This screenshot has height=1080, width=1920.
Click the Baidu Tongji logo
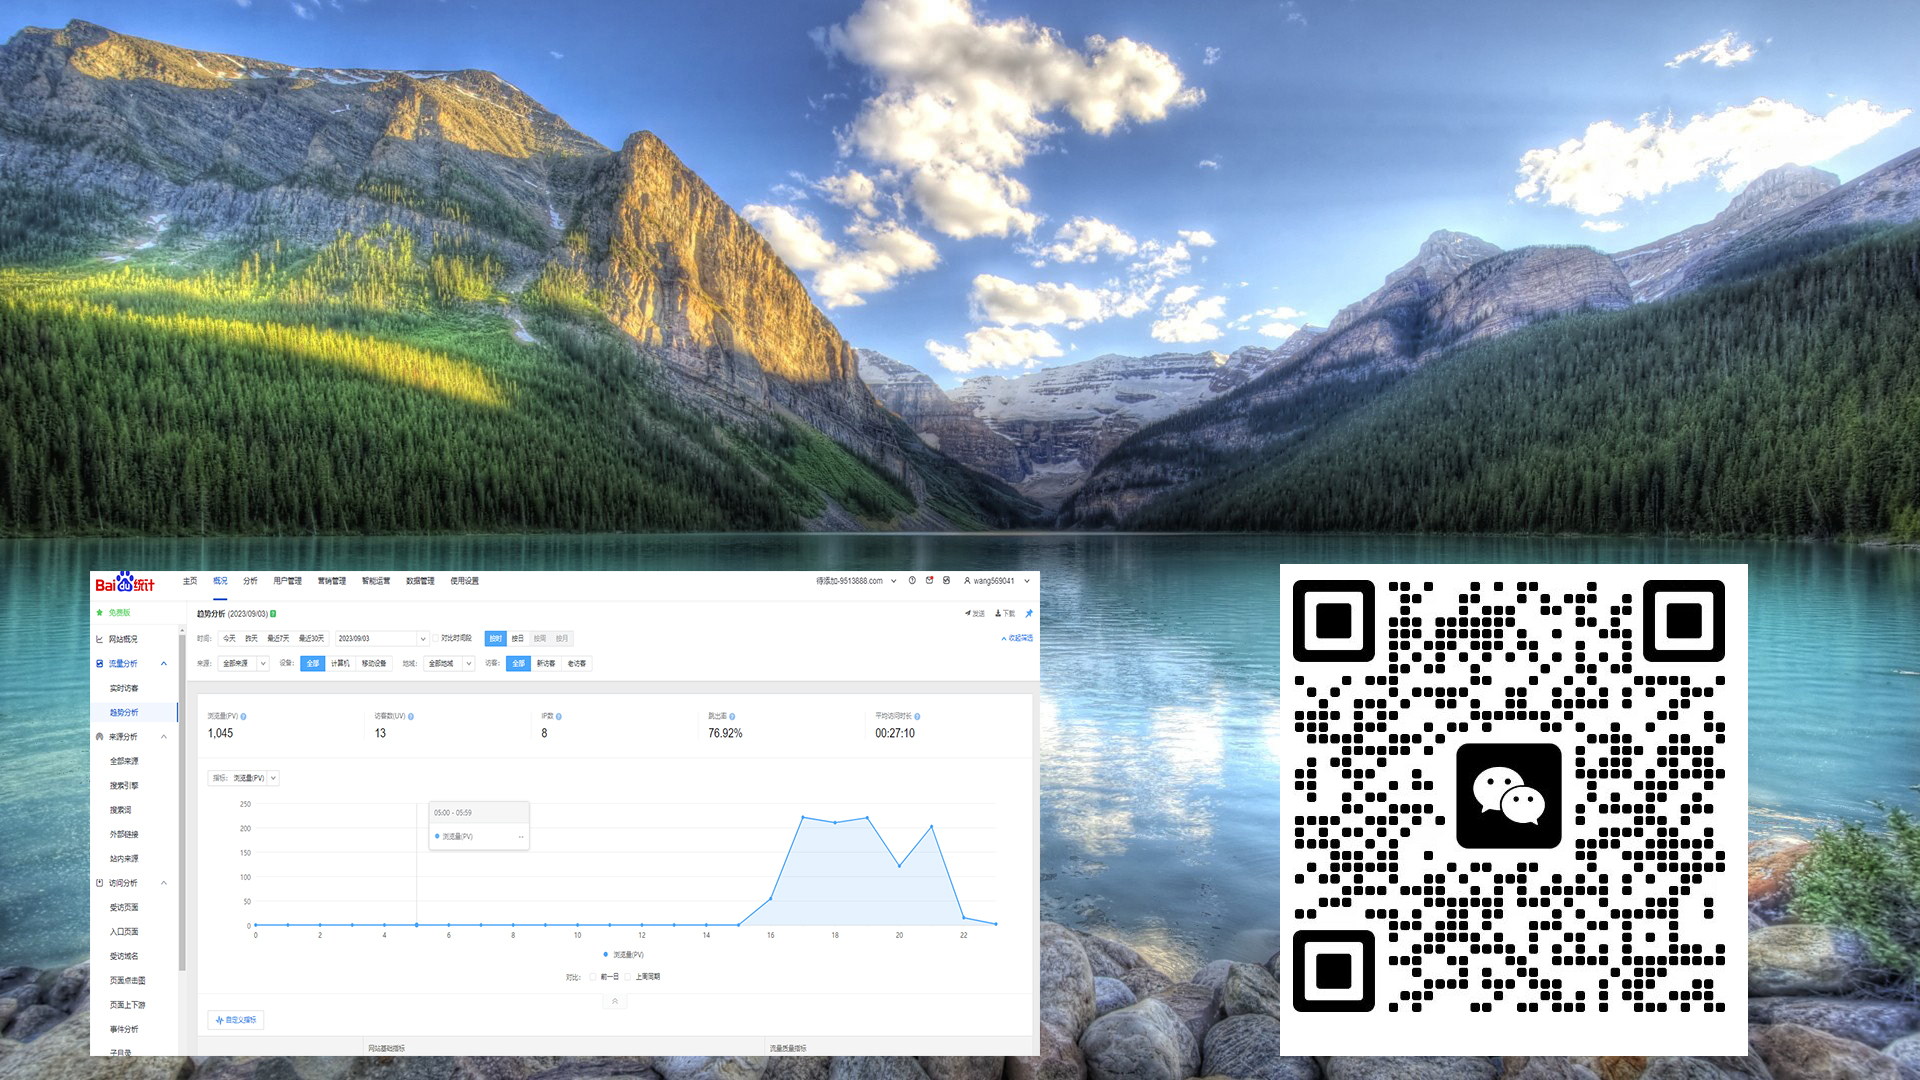coord(124,584)
